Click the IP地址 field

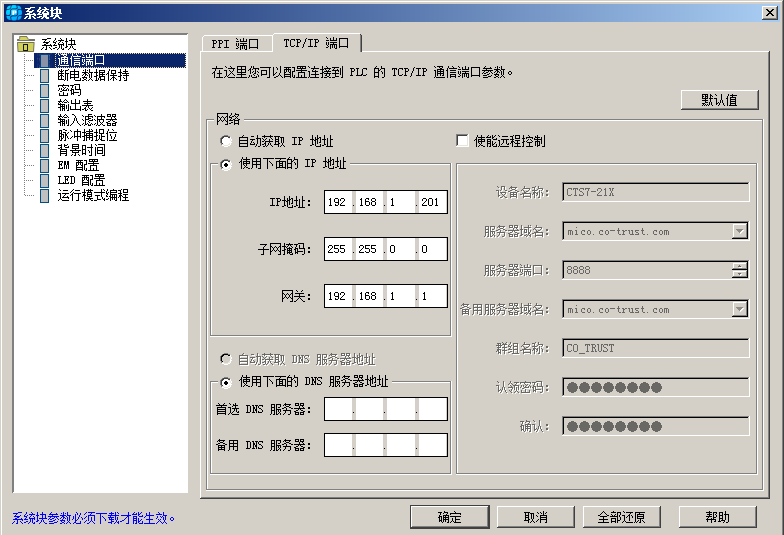pos(386,202)
